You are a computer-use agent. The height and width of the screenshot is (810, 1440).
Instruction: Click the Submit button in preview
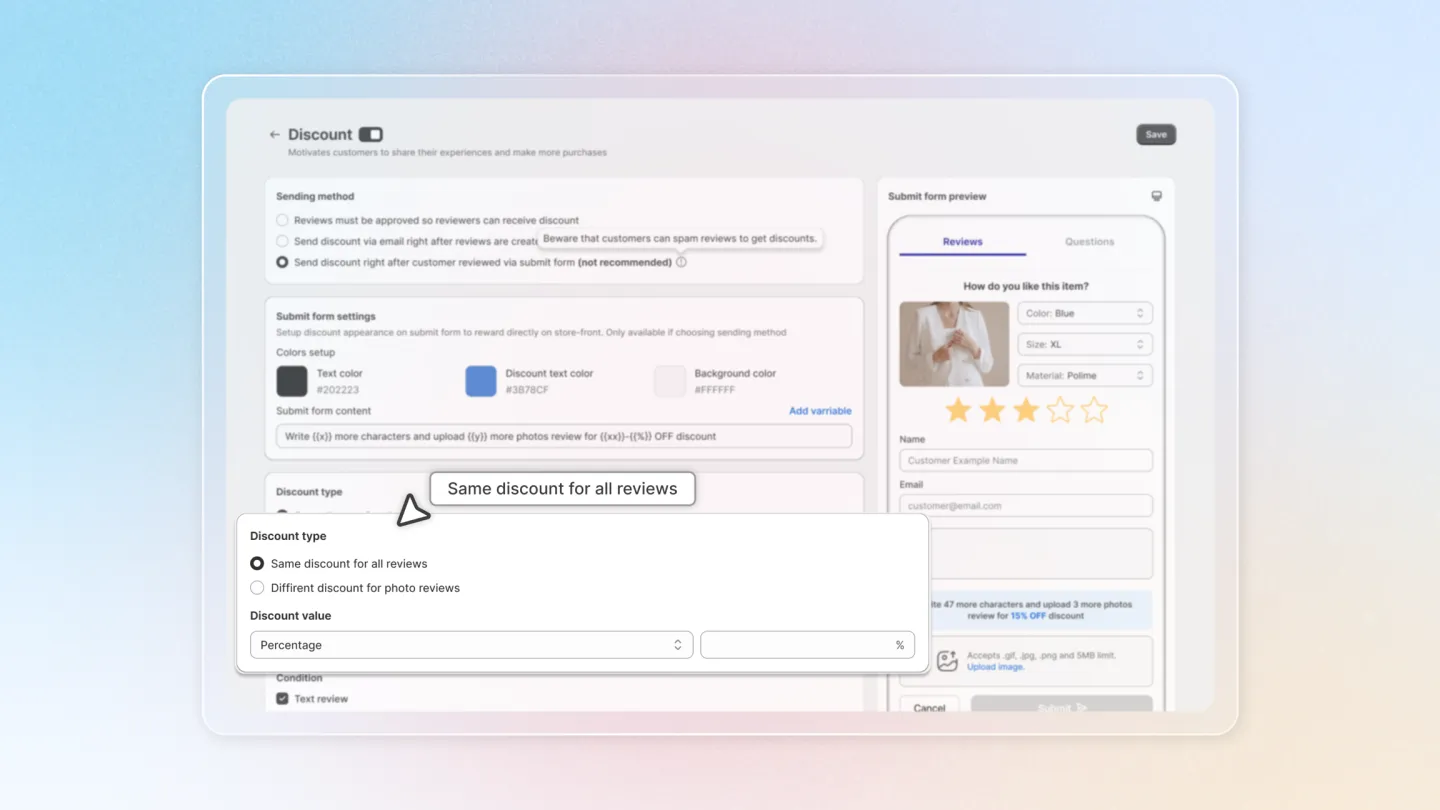(1062, 706)
